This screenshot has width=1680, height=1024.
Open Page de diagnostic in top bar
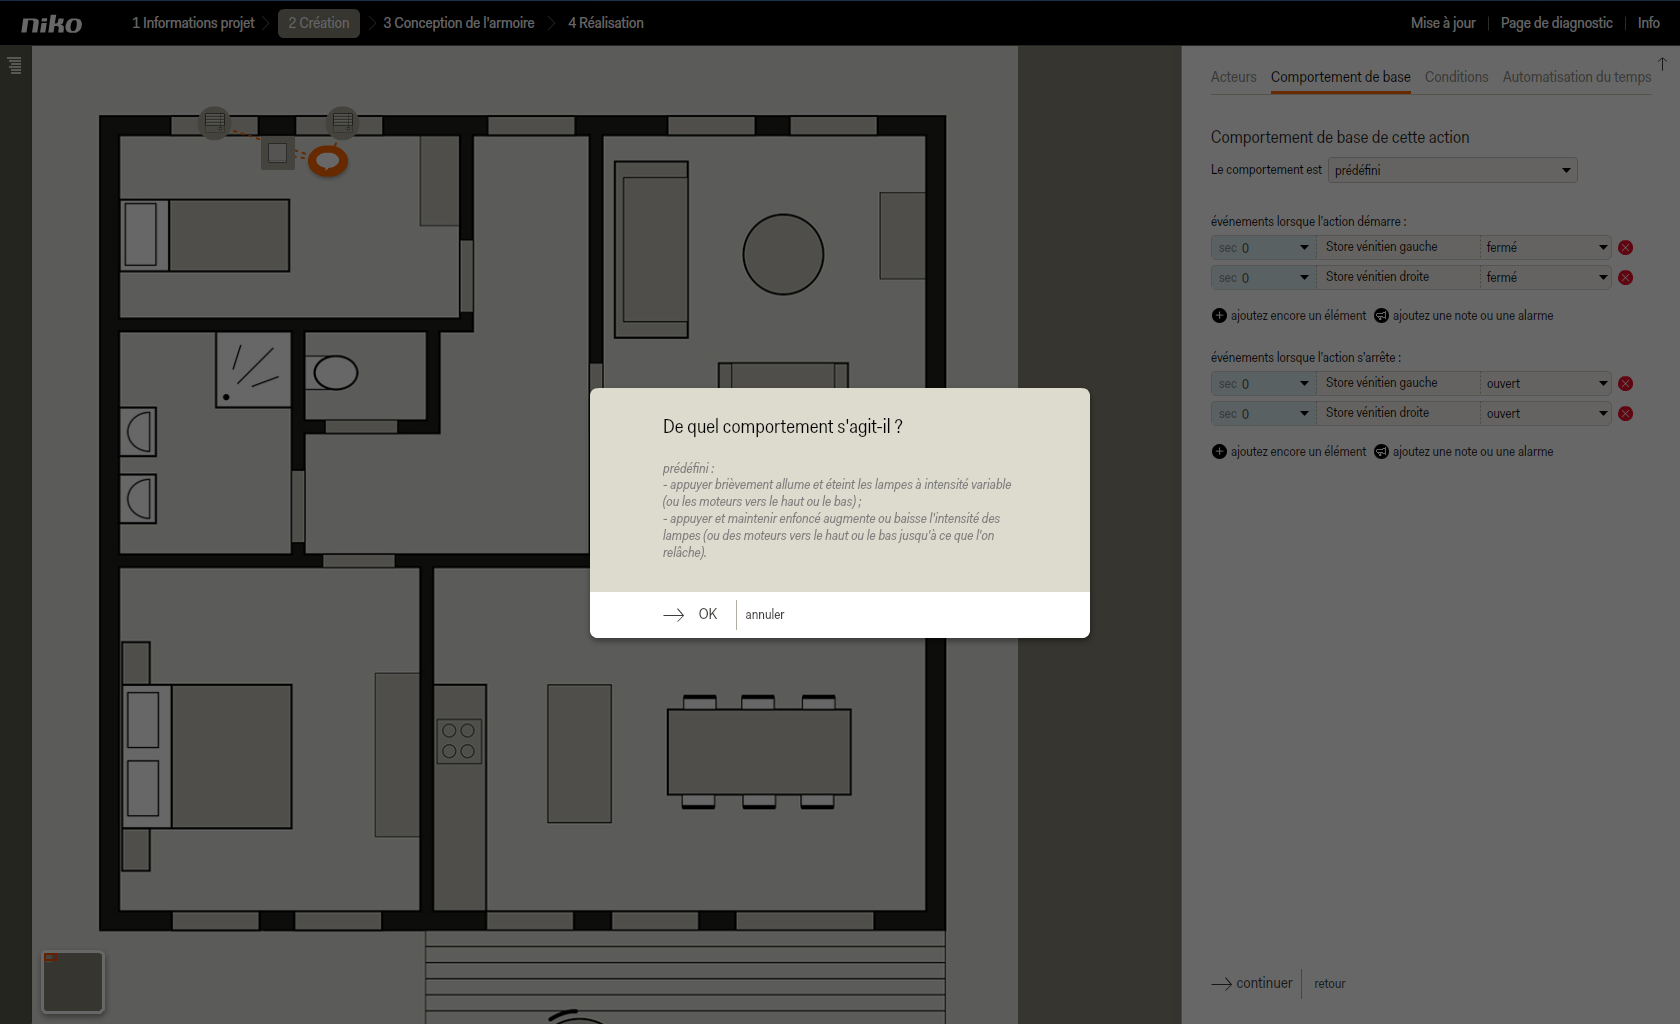point(1556,23)
